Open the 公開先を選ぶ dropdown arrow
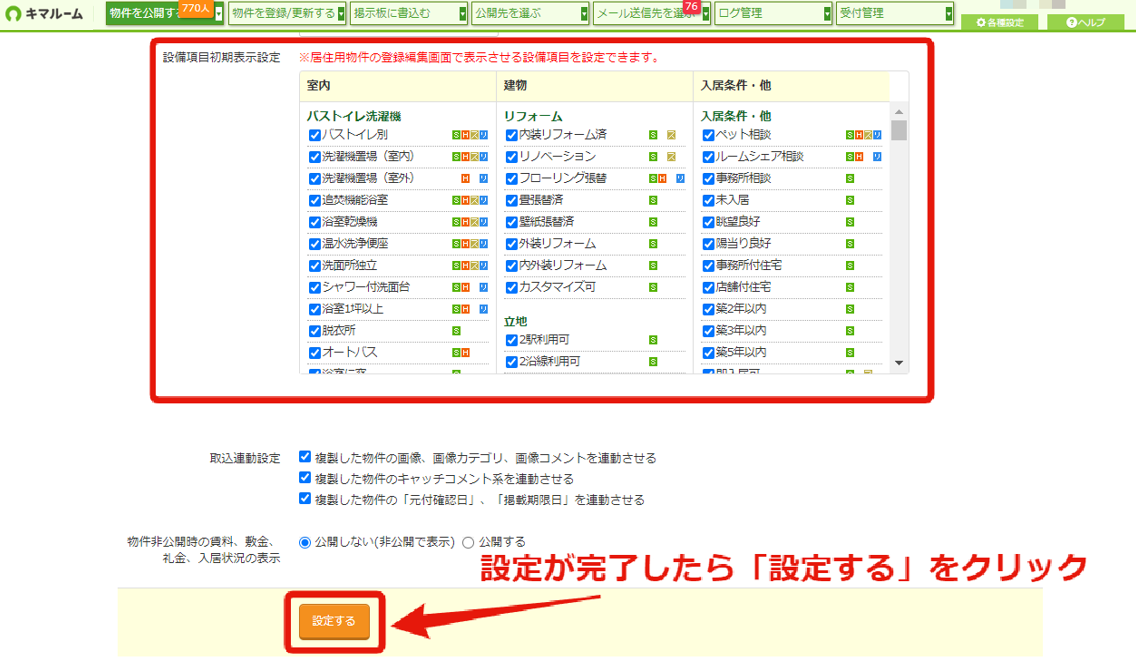Viewport: 1136px width, 667px height. coord(584,14)
